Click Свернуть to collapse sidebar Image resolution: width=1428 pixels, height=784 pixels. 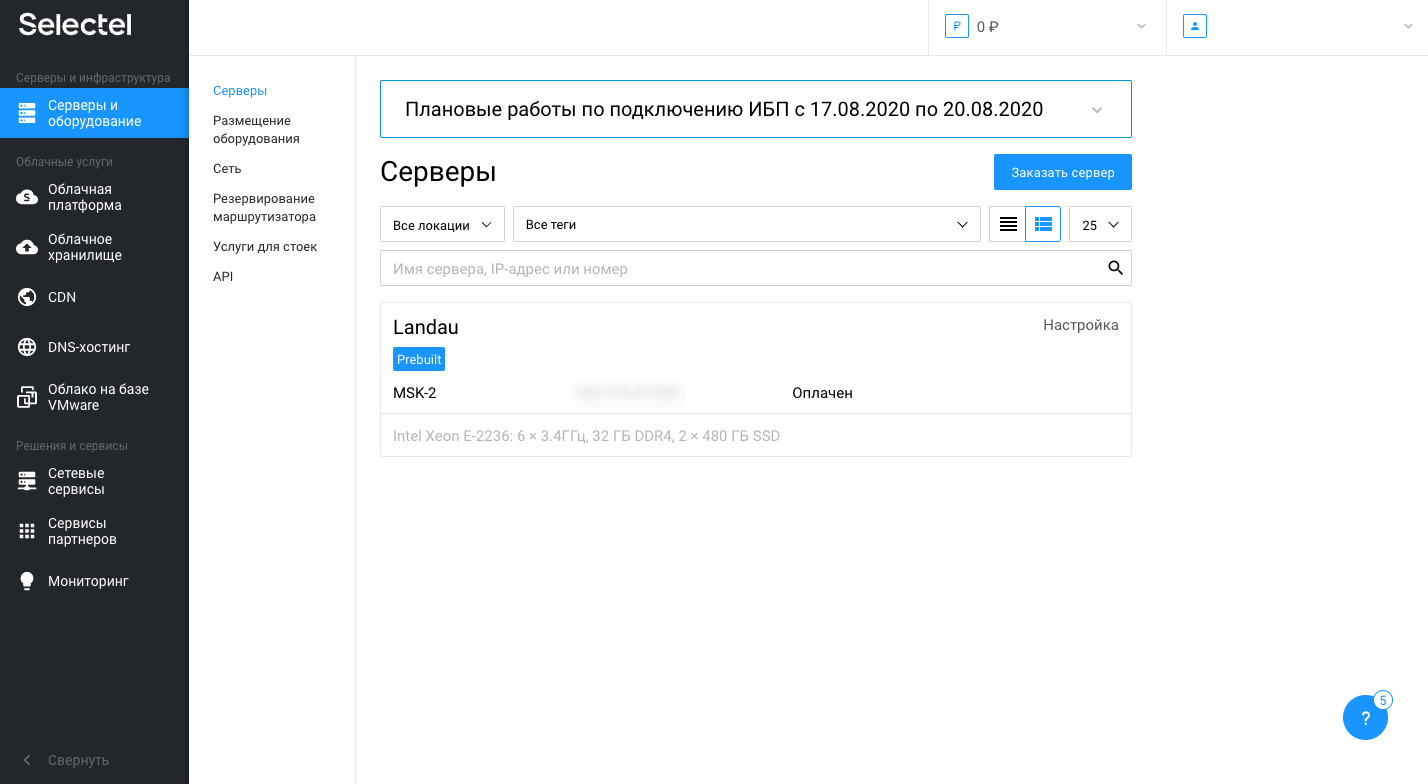(x=78, y=760)
